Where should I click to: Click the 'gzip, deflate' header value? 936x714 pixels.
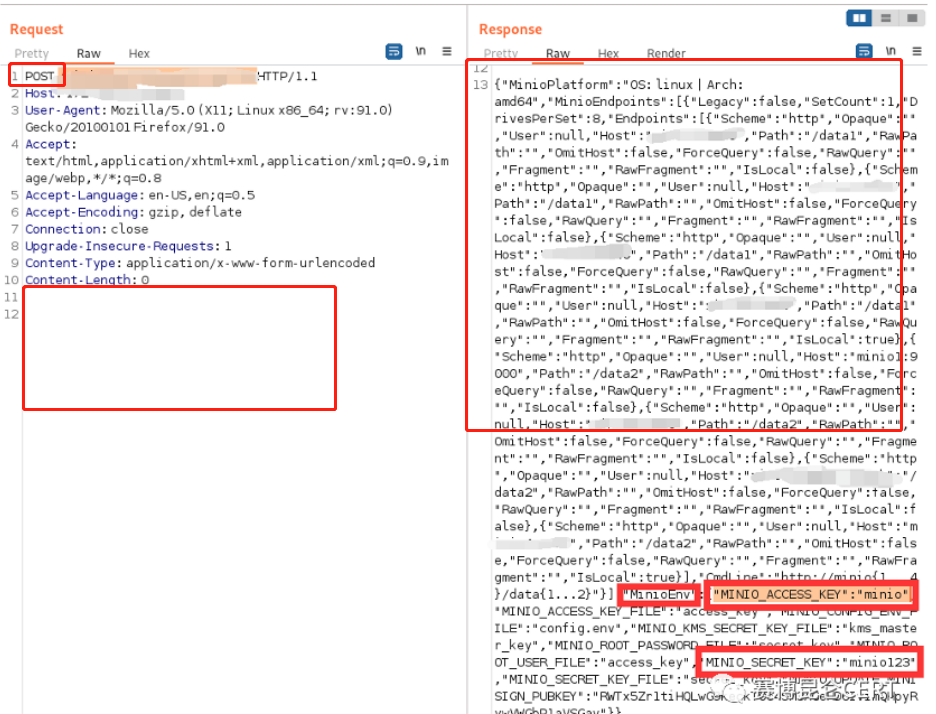(x=195, y=212)
